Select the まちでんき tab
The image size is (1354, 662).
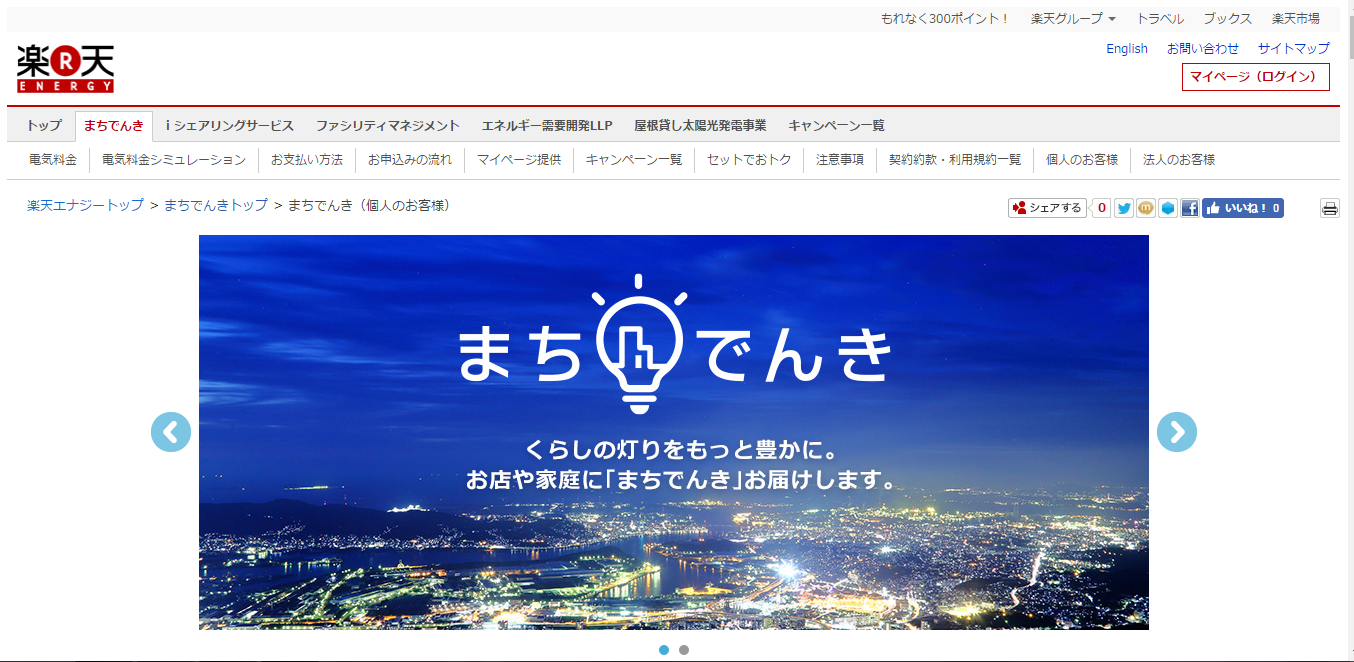click(114, 126)
